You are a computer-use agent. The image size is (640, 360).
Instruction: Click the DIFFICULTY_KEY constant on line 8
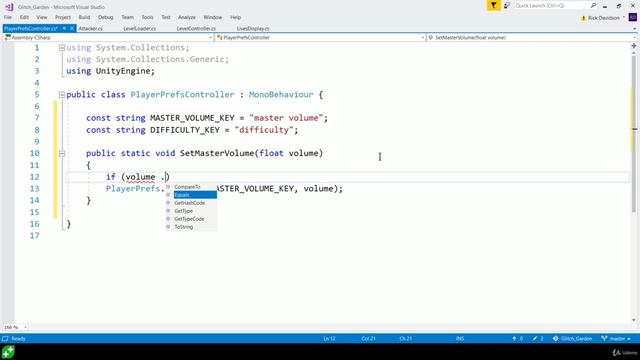click(185, 130)
